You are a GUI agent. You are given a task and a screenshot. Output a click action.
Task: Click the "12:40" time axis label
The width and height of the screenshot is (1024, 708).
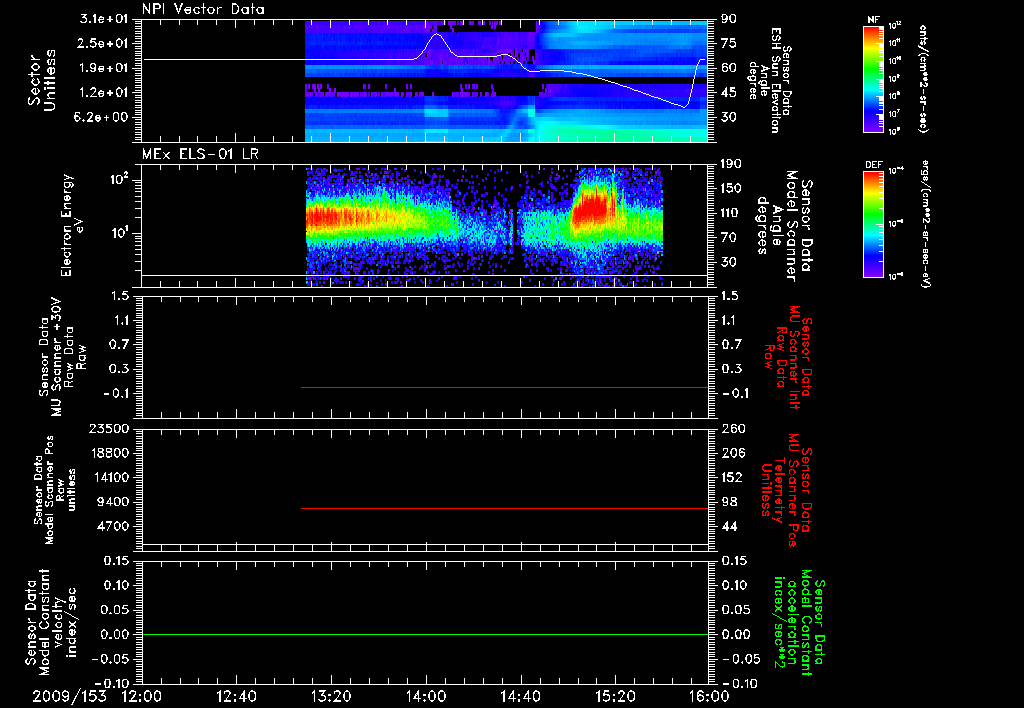pos(236,696)
